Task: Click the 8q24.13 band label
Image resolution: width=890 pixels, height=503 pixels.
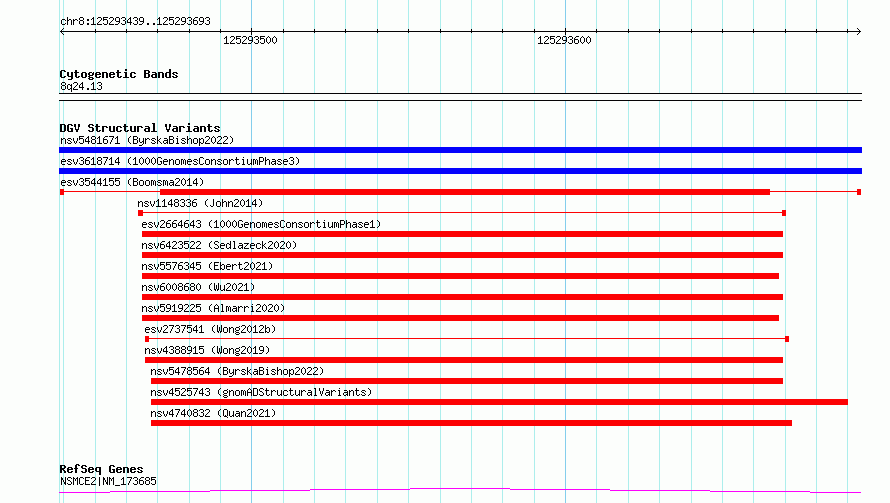Action: point(81,86)
